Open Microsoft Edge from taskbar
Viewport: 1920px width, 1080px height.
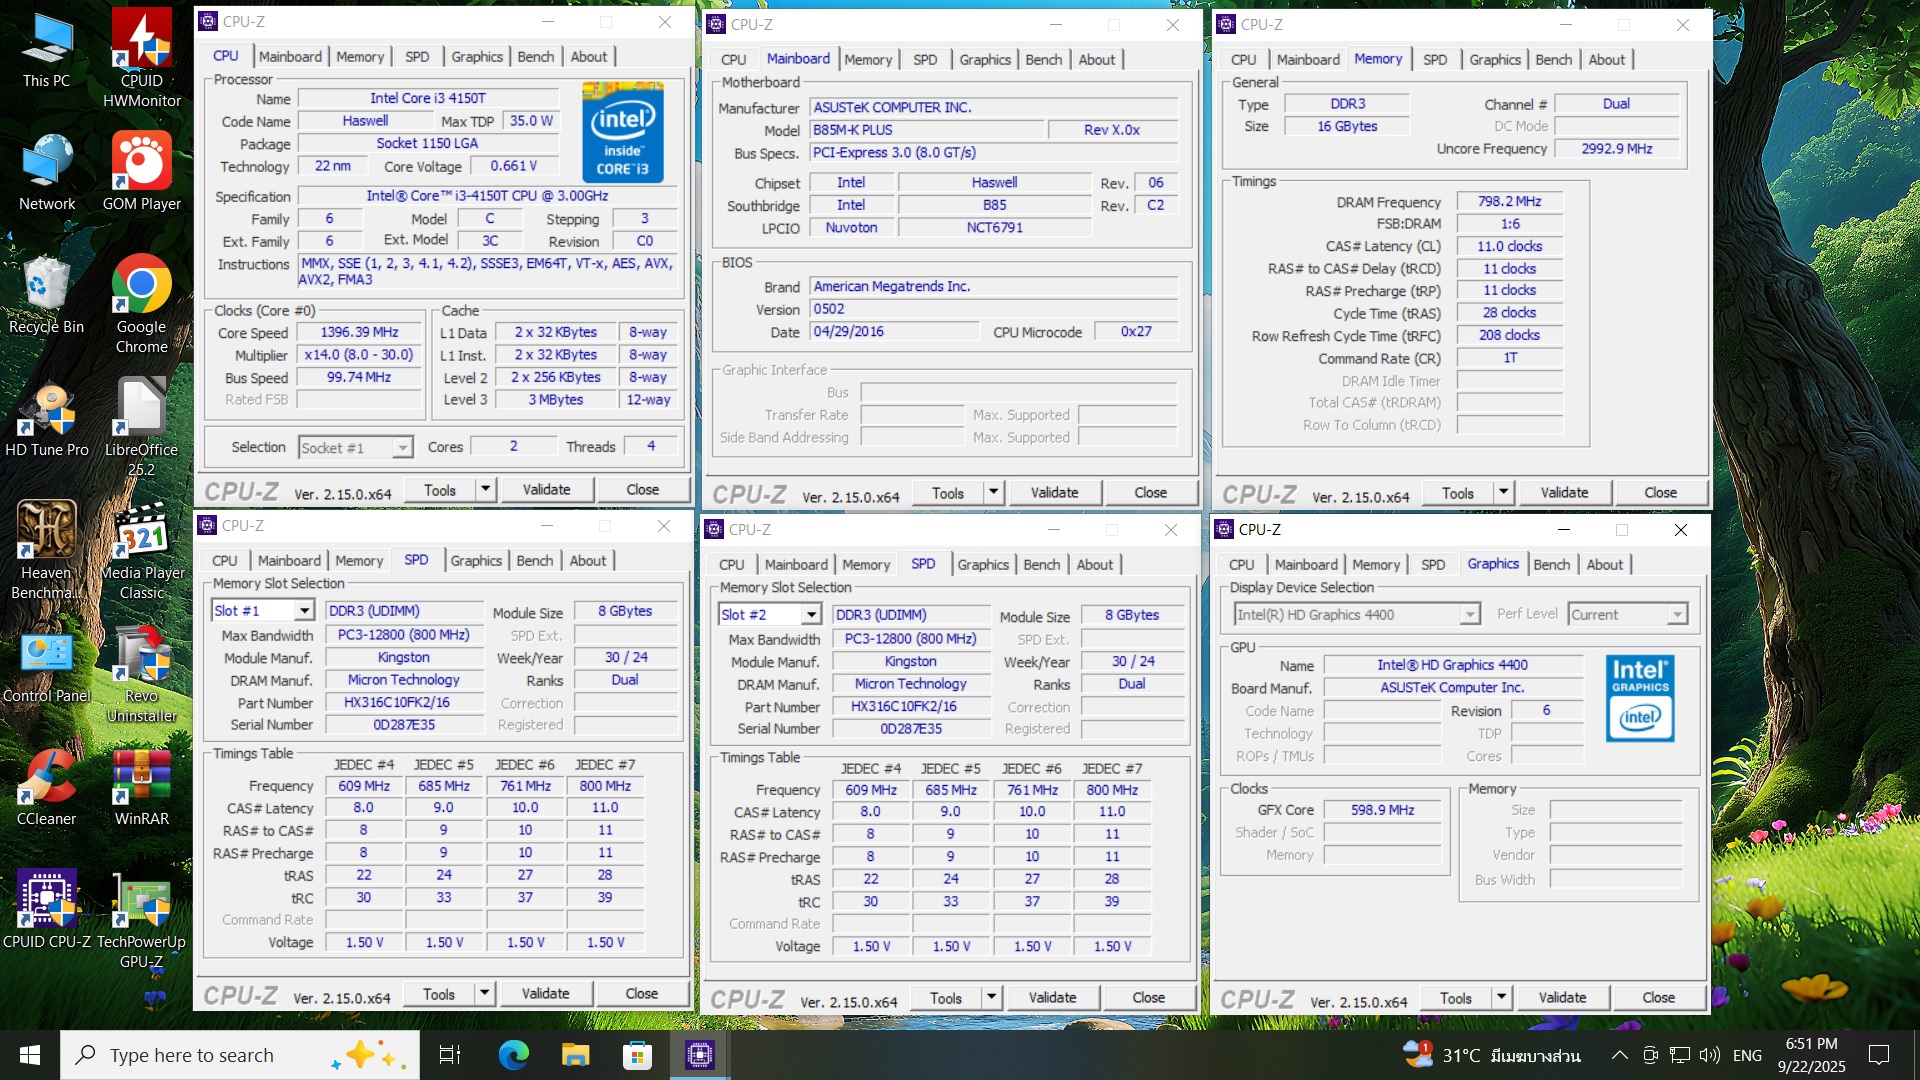pos(513,1055)
